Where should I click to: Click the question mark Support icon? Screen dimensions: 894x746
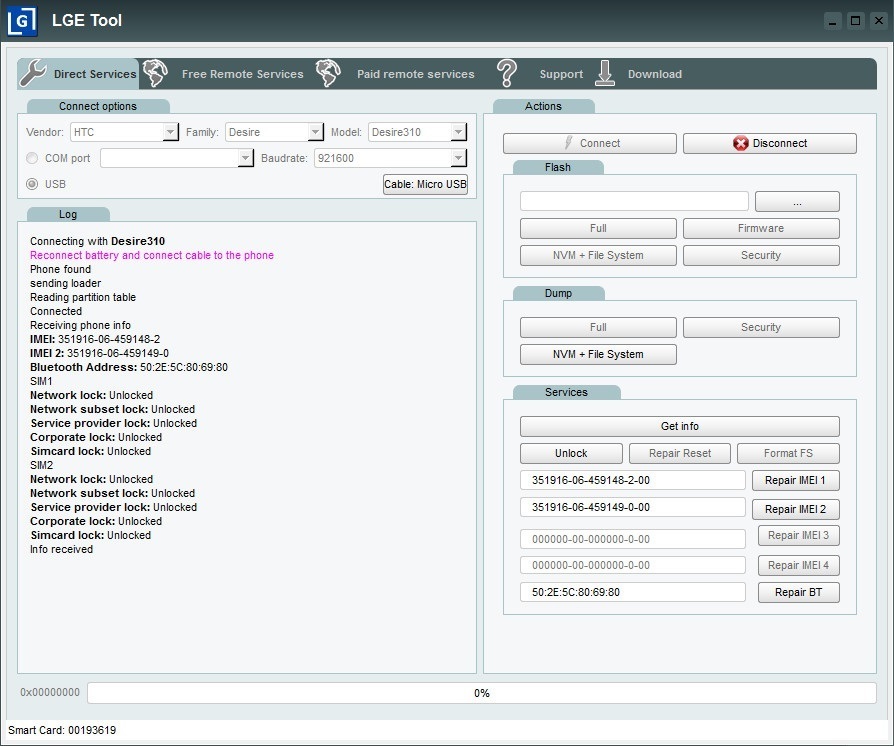pos(506,72)
